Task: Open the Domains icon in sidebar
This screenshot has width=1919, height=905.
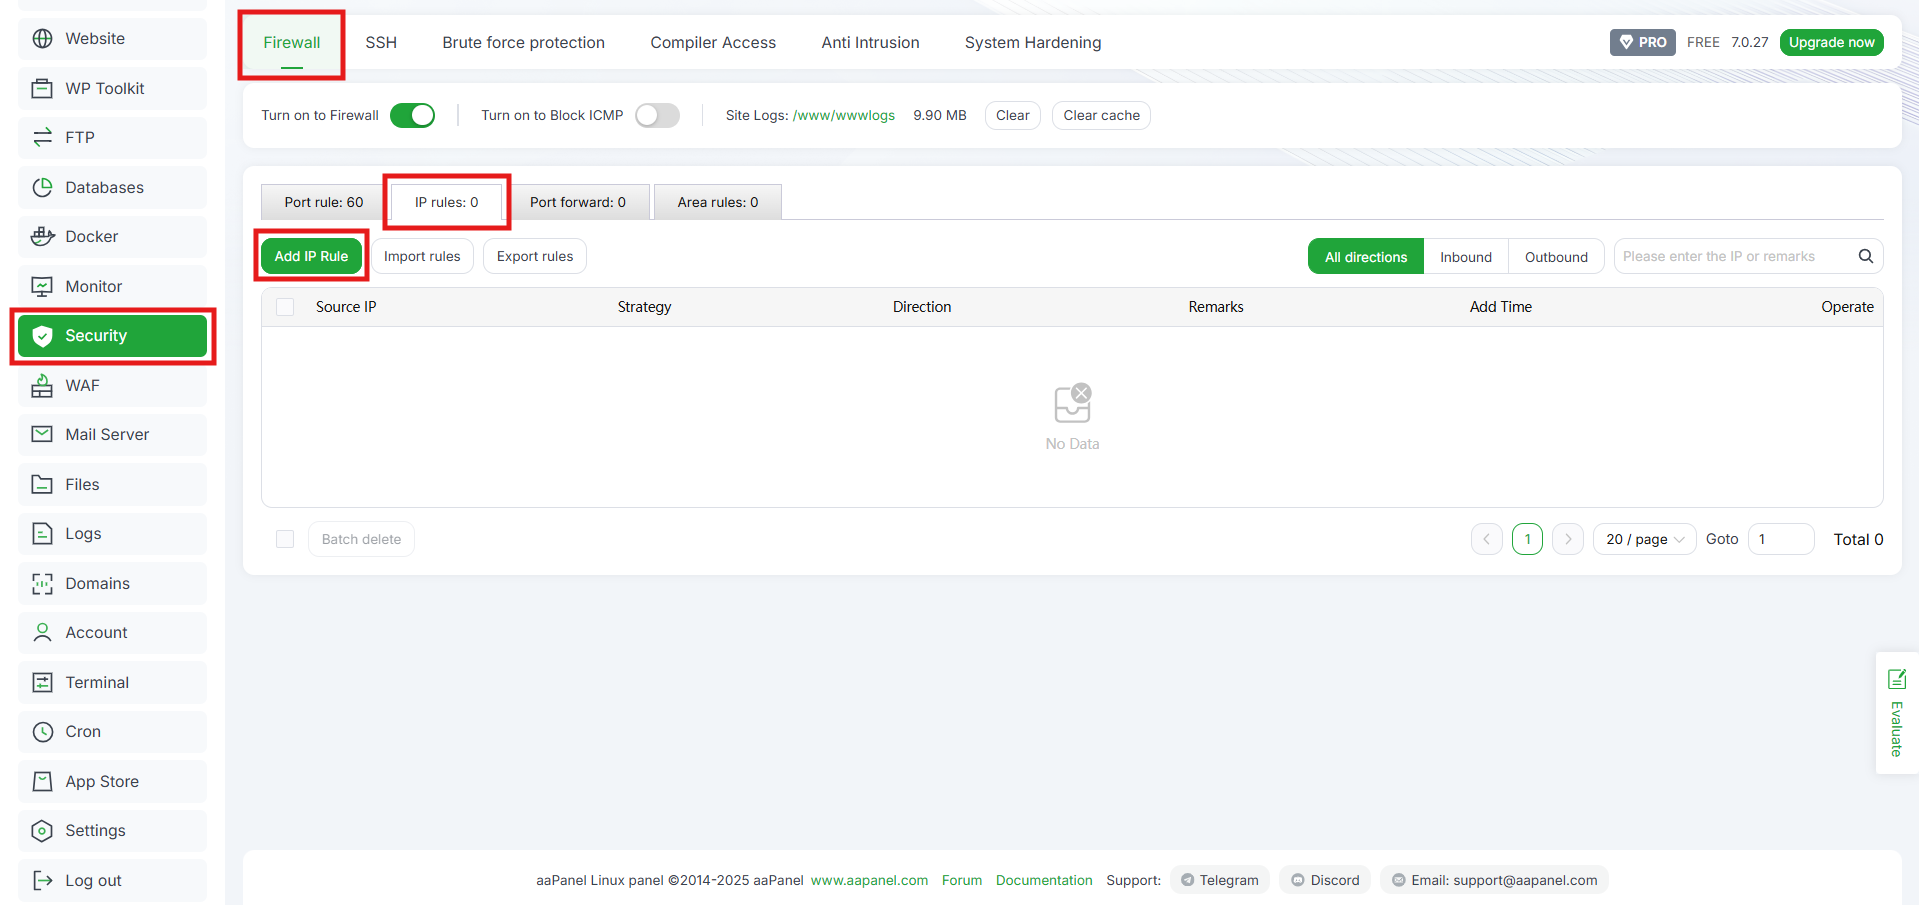Action: click(x=42, y=583)
